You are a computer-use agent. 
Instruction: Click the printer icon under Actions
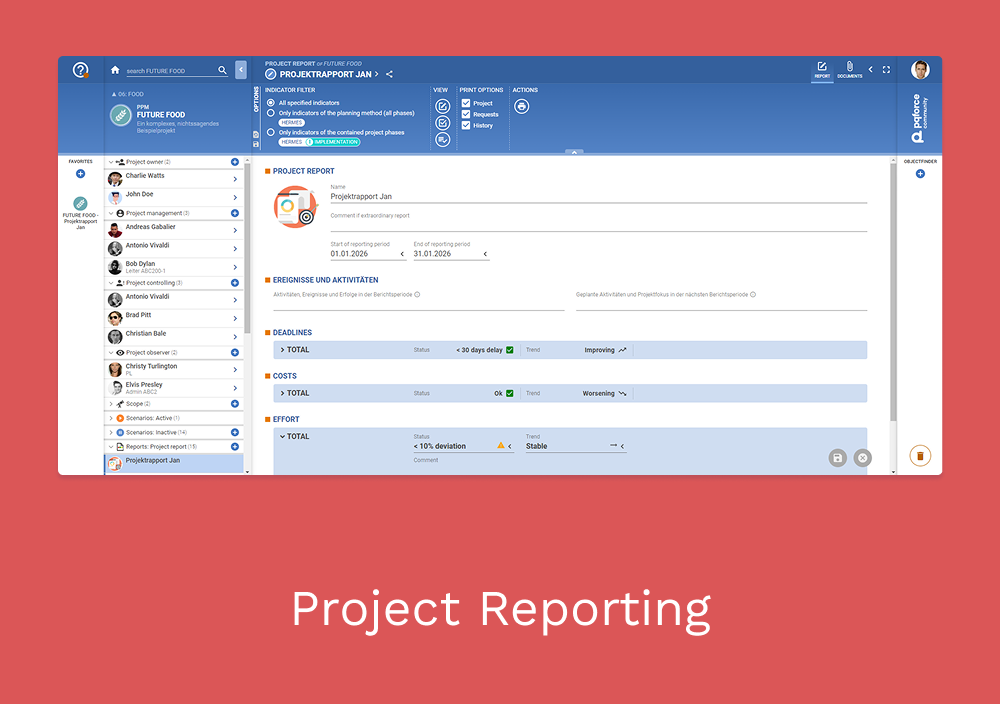coord(521,106)
